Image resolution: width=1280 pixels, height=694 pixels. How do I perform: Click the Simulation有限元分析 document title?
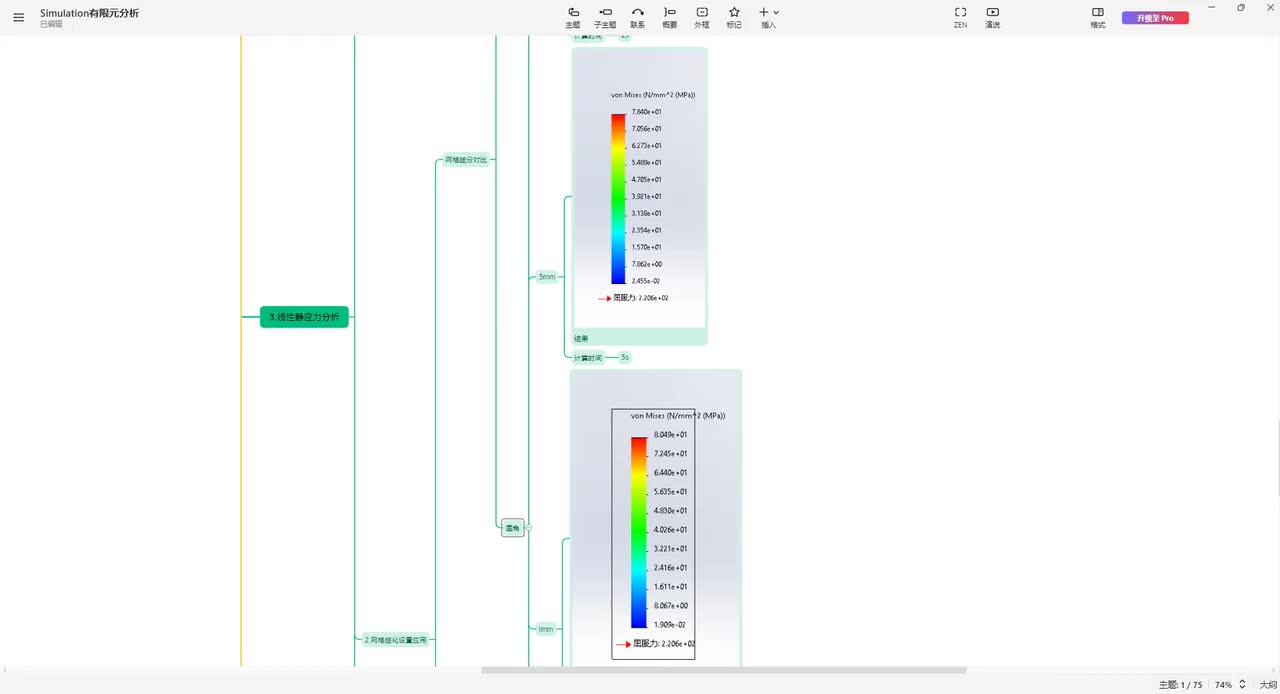(90, 13)
